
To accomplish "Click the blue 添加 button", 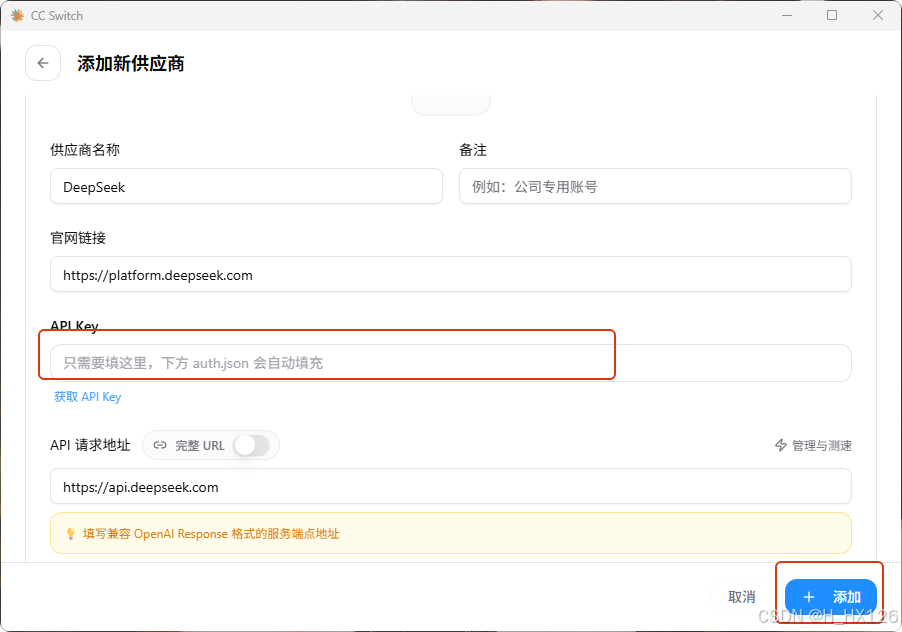I will pos(831,597).
